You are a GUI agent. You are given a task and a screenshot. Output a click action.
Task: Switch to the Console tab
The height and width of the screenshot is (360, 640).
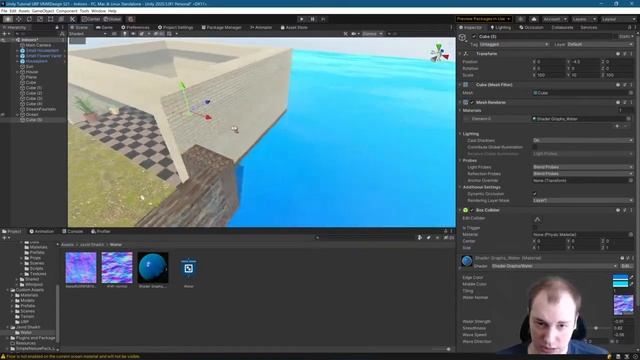(73, 231)
